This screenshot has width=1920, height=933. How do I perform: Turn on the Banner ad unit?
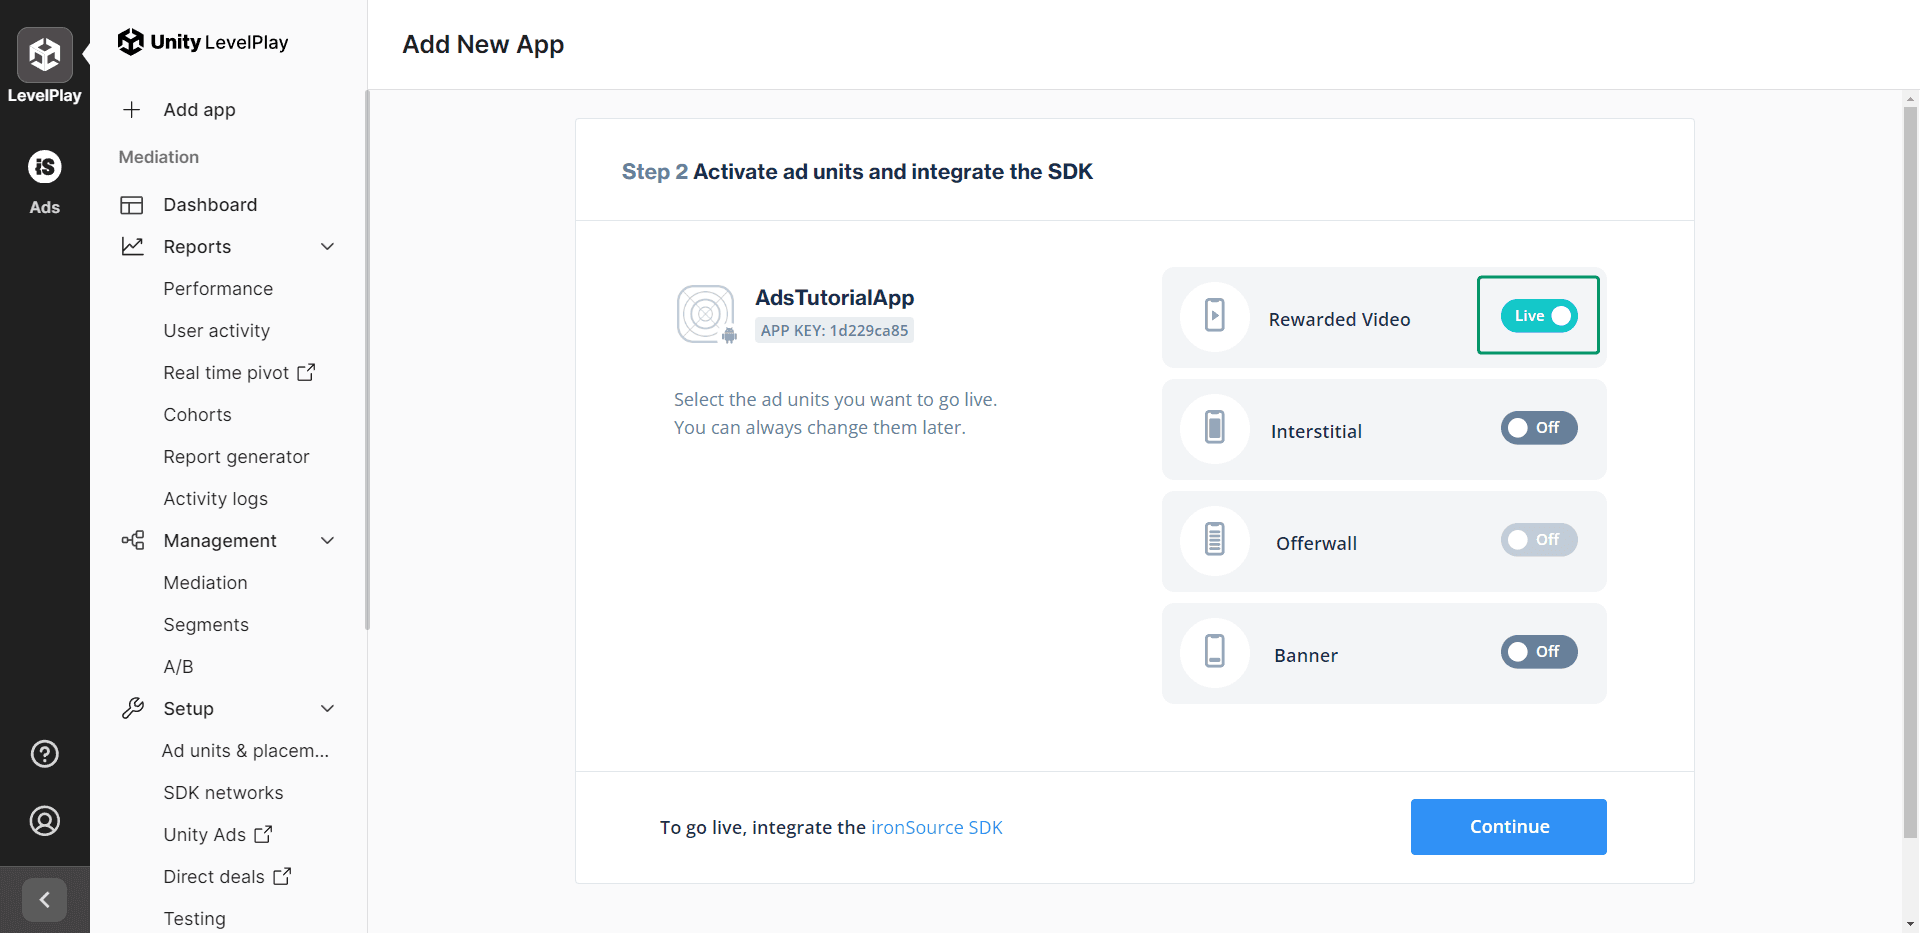[x=1538, y=652]
